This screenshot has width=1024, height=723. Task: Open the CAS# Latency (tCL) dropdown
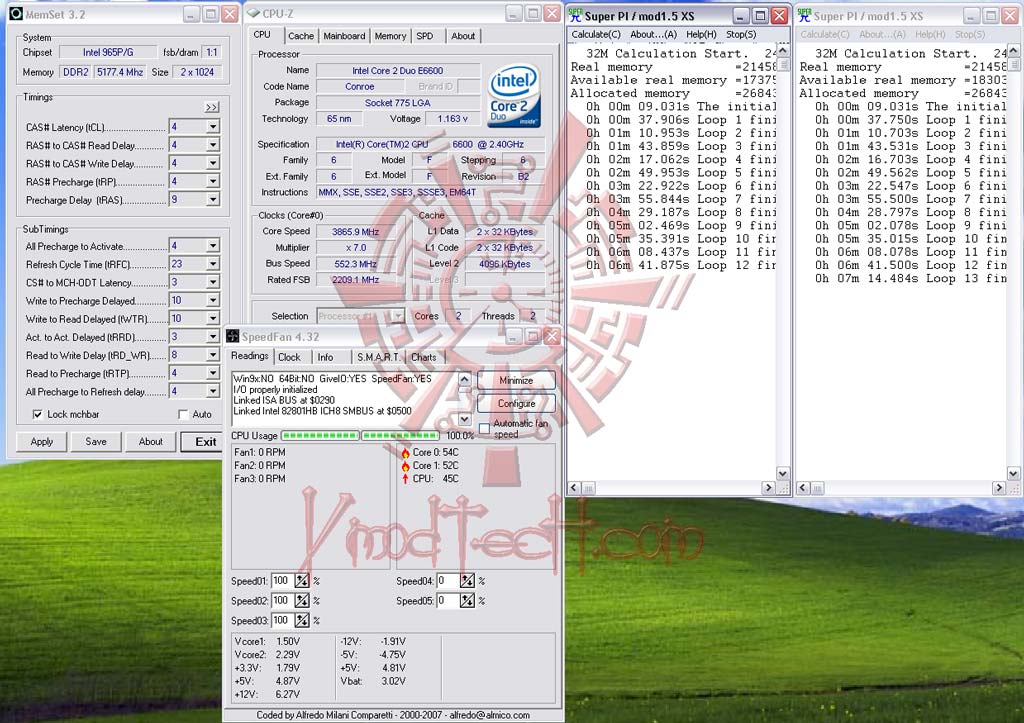click(213, 127)
